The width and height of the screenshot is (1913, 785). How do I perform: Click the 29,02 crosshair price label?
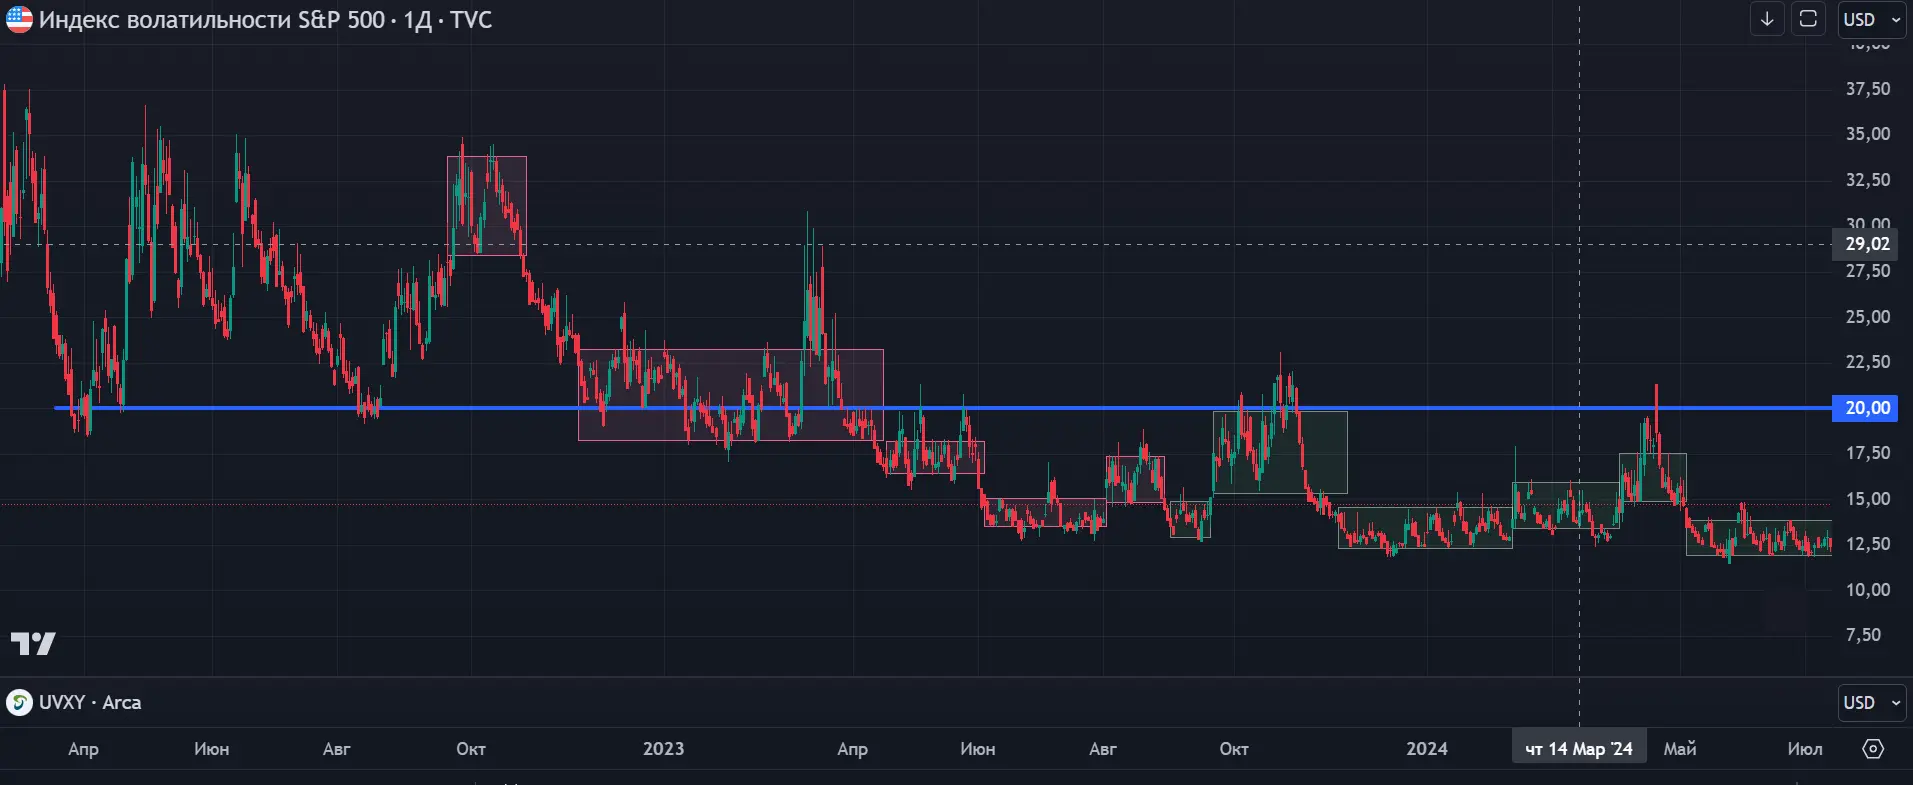1865,244
